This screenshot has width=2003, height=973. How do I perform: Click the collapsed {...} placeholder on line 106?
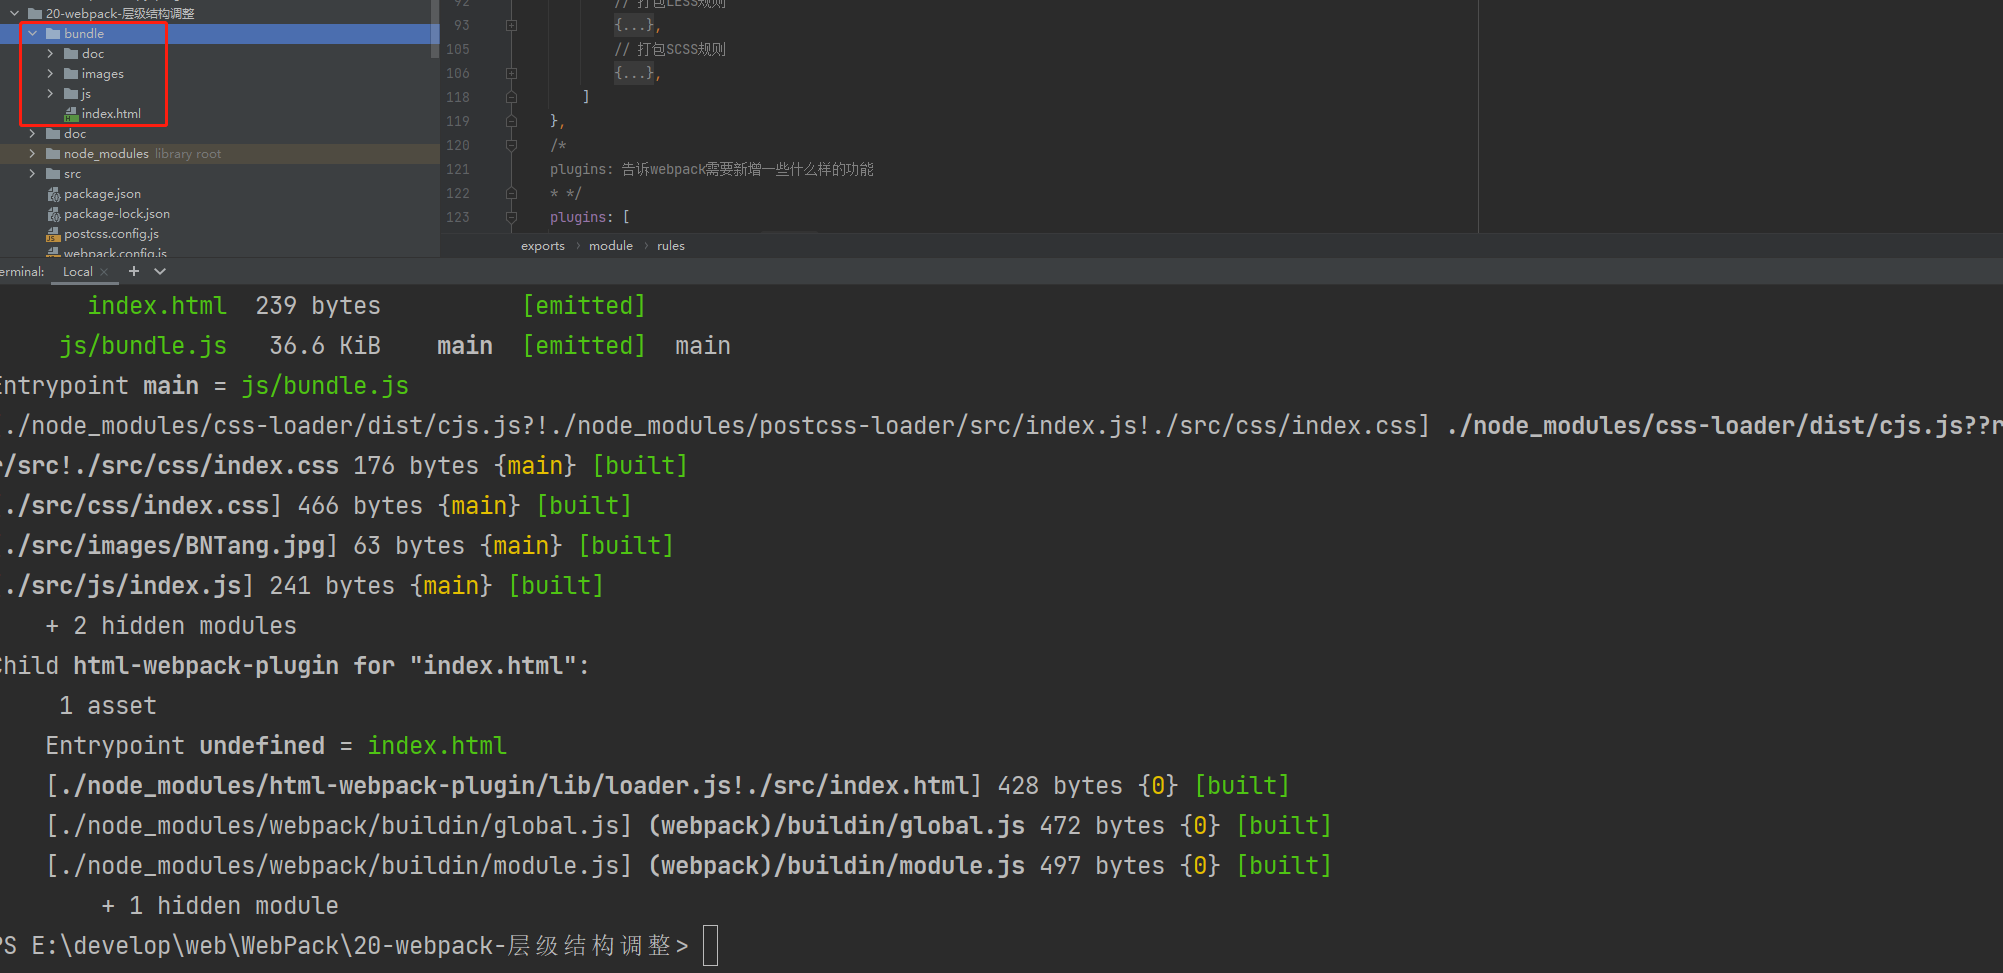633,73
